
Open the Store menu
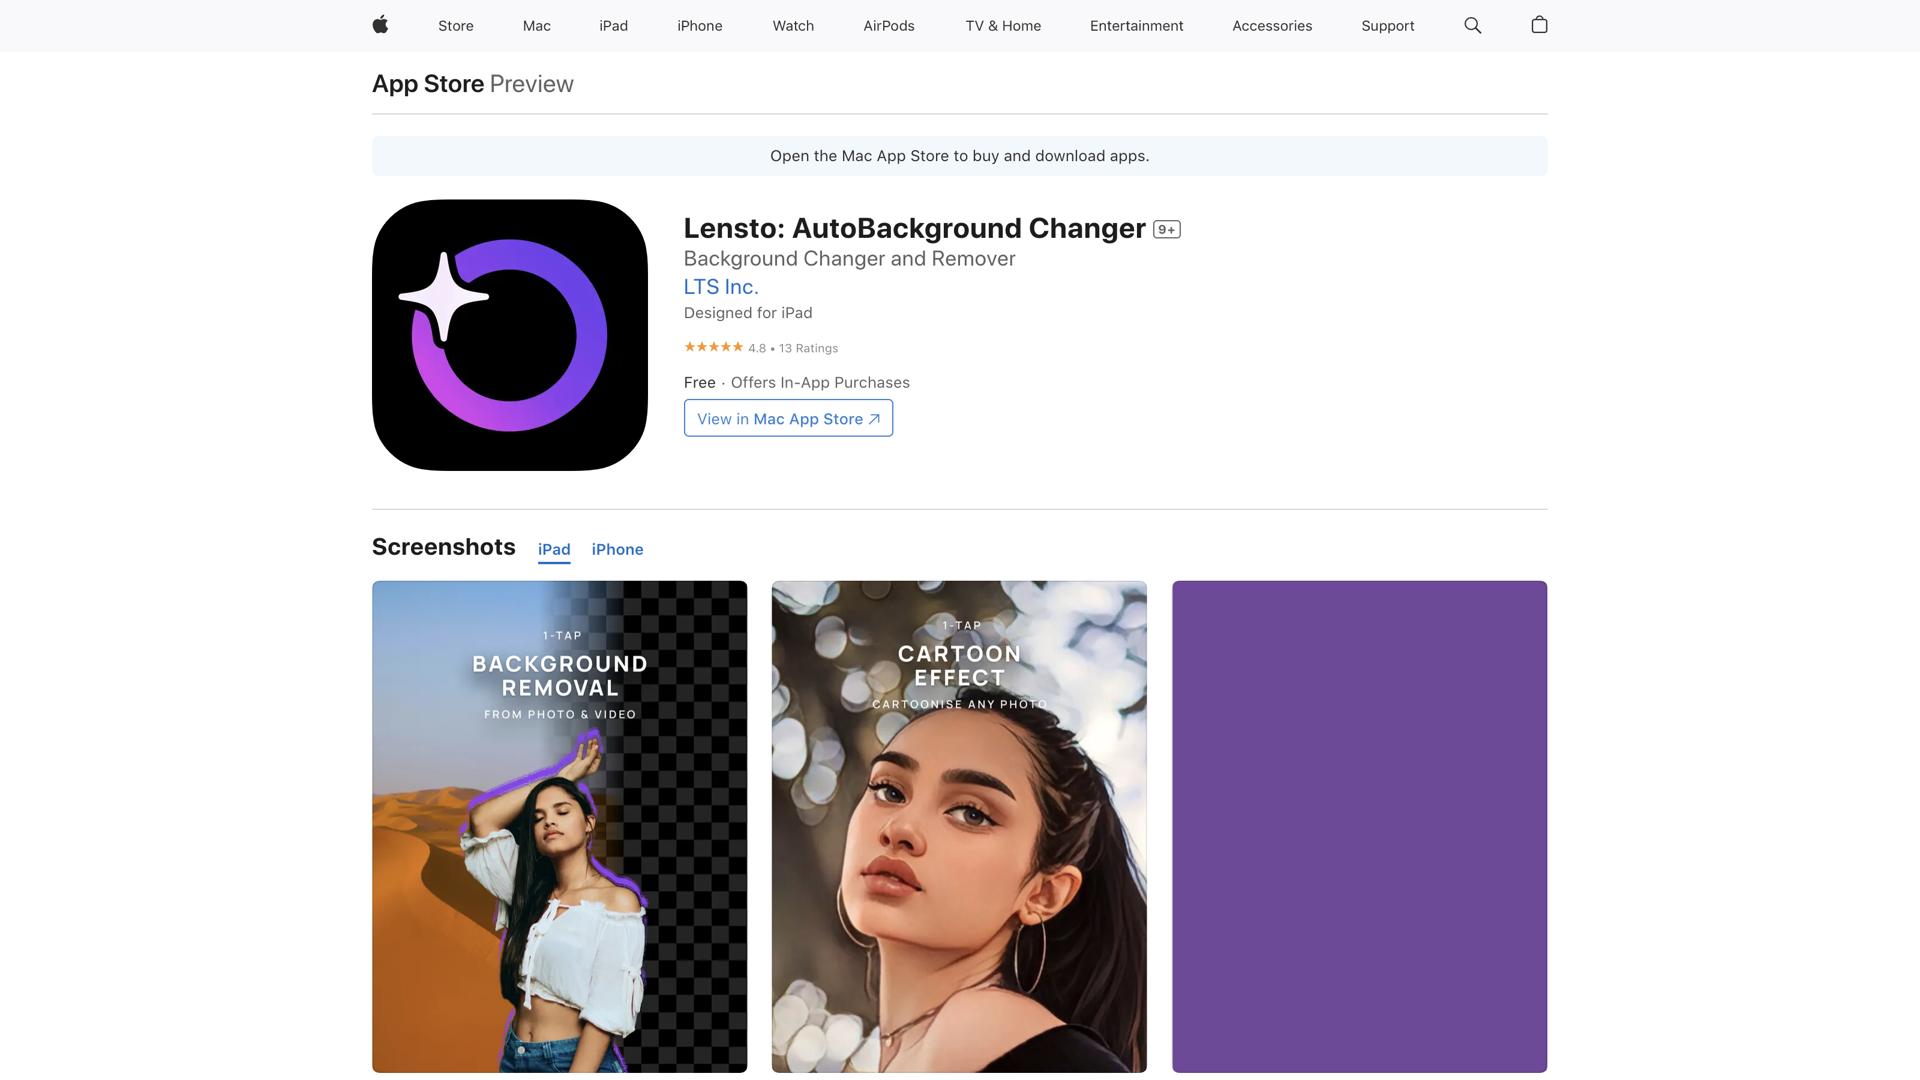[455, 26]
